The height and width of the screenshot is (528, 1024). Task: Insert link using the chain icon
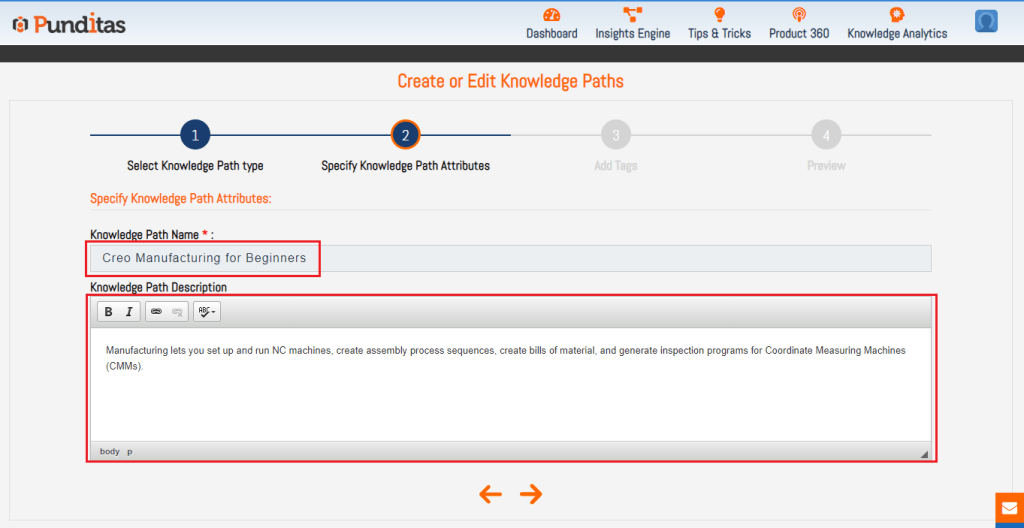click(x=156, y=312)
